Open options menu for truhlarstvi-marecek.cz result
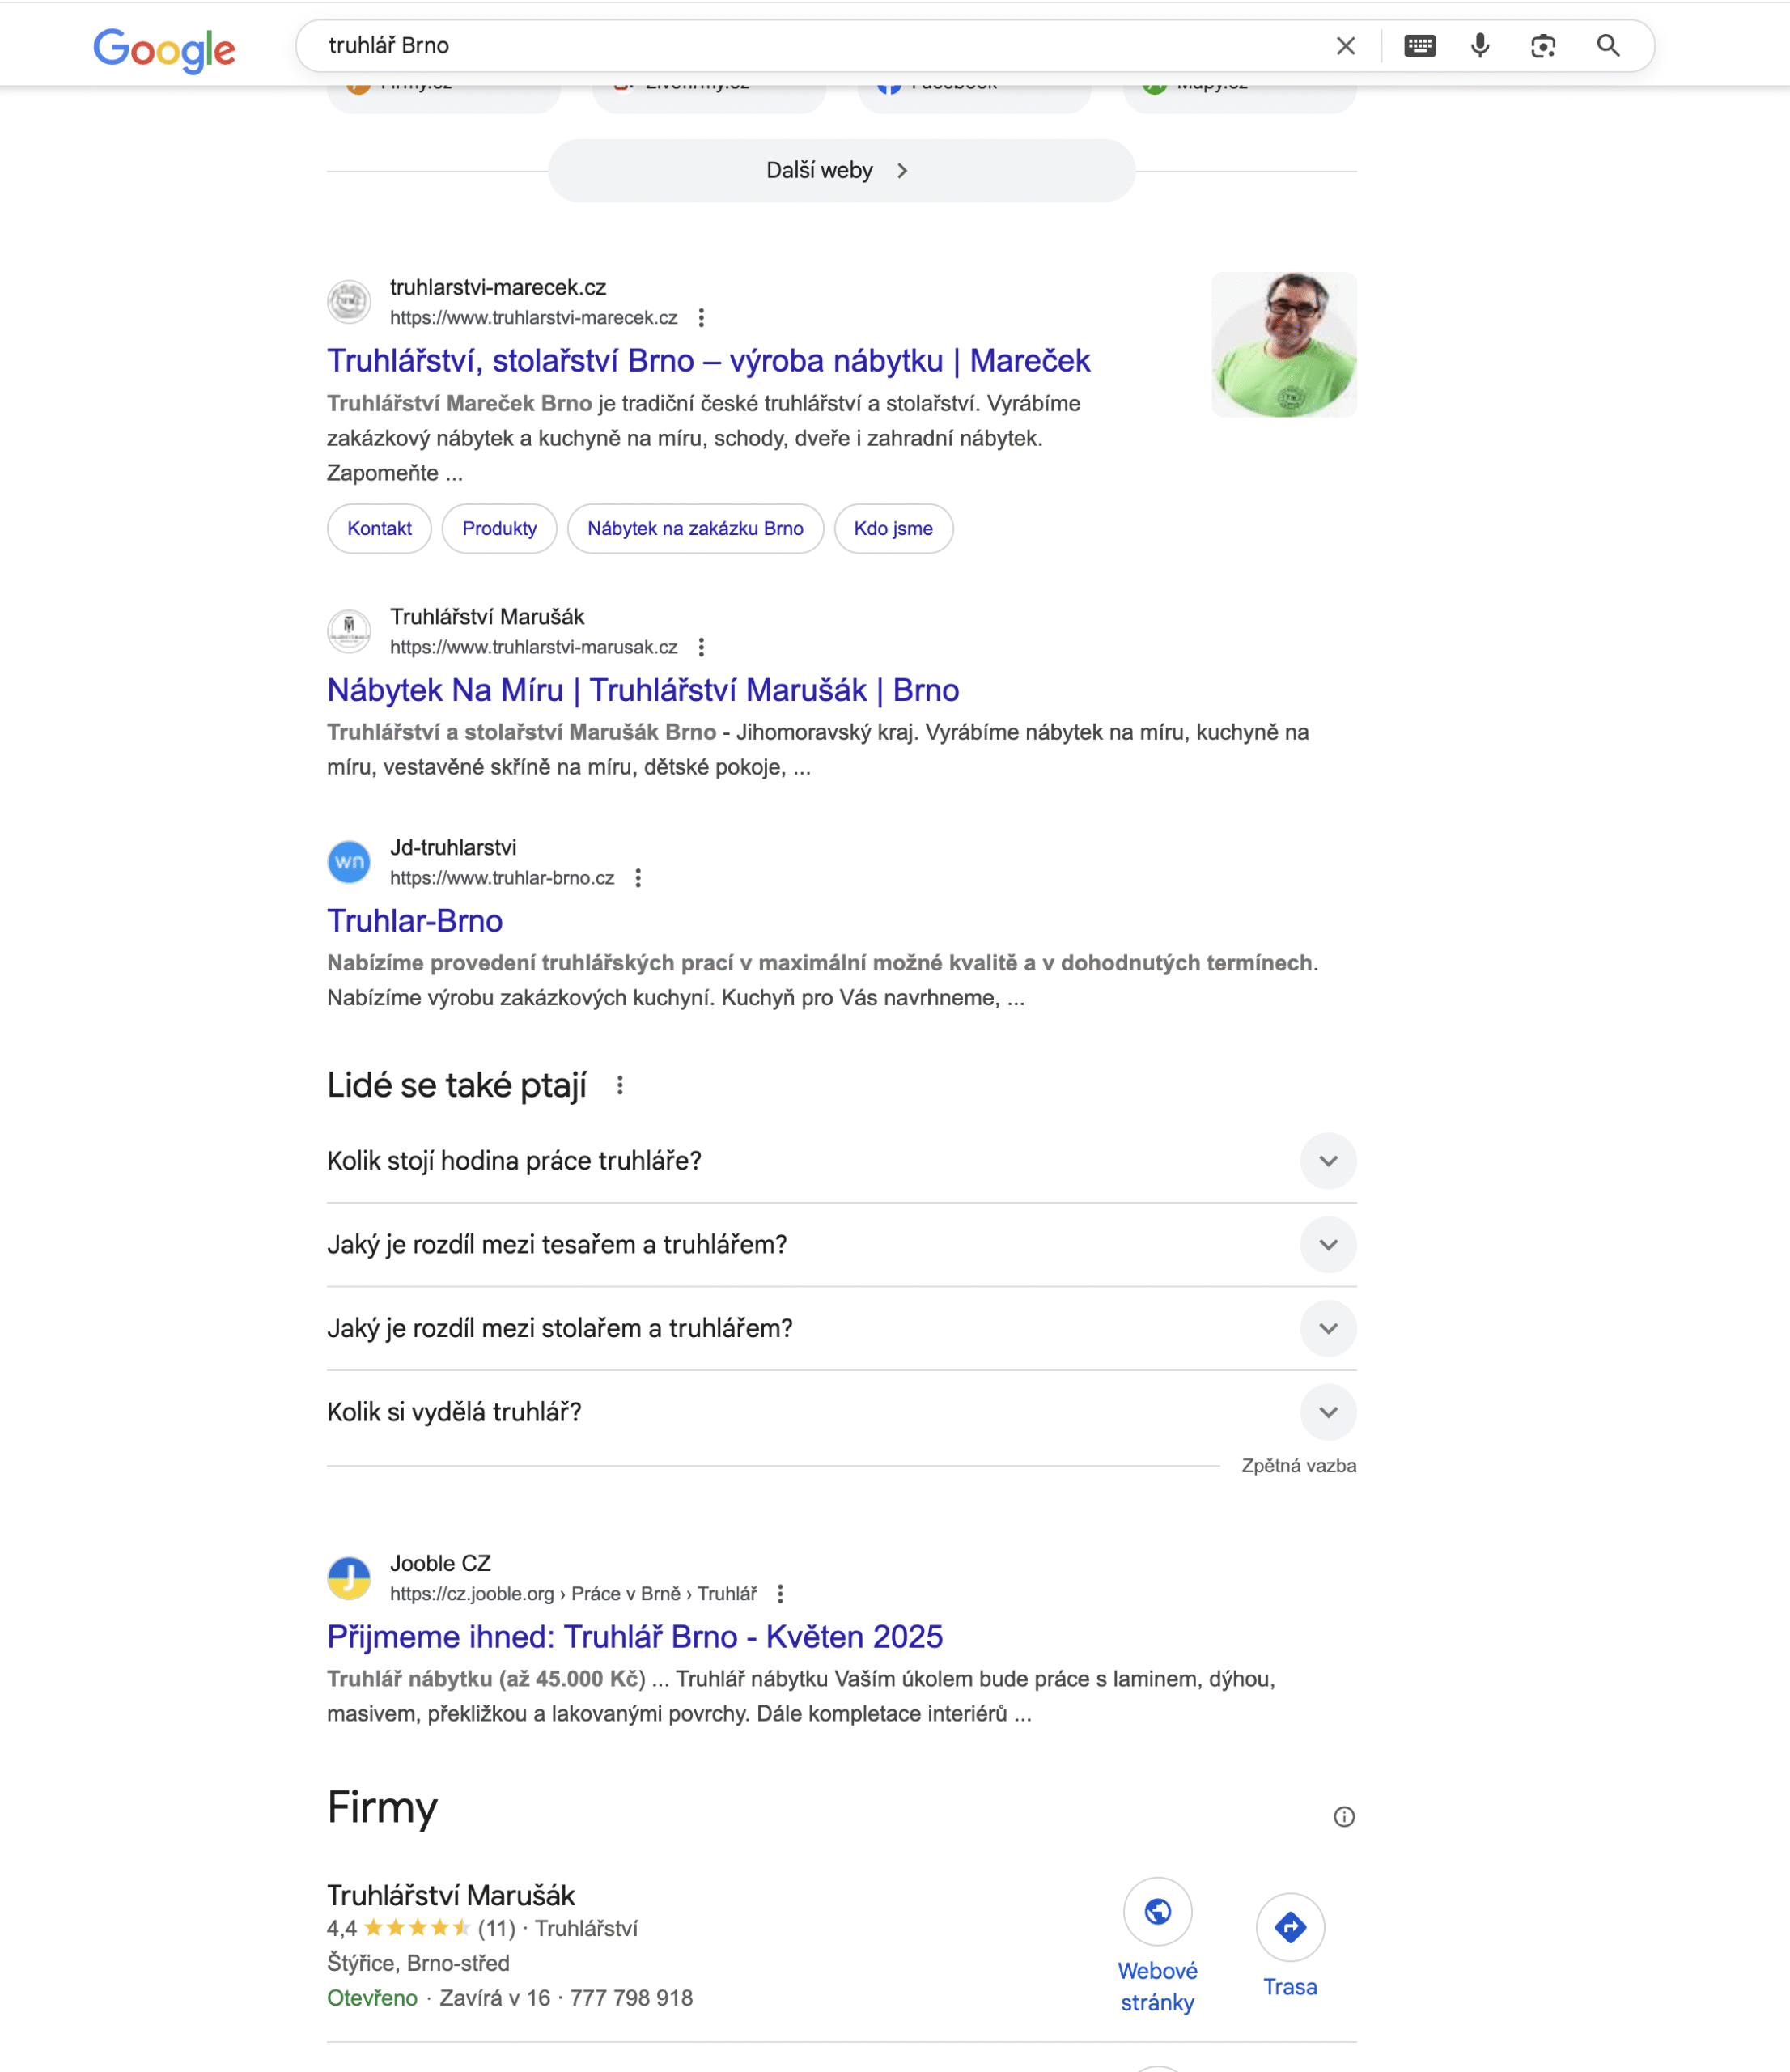The height and width of the screenshot is (2072, 1790). click(x=701, y=318)
